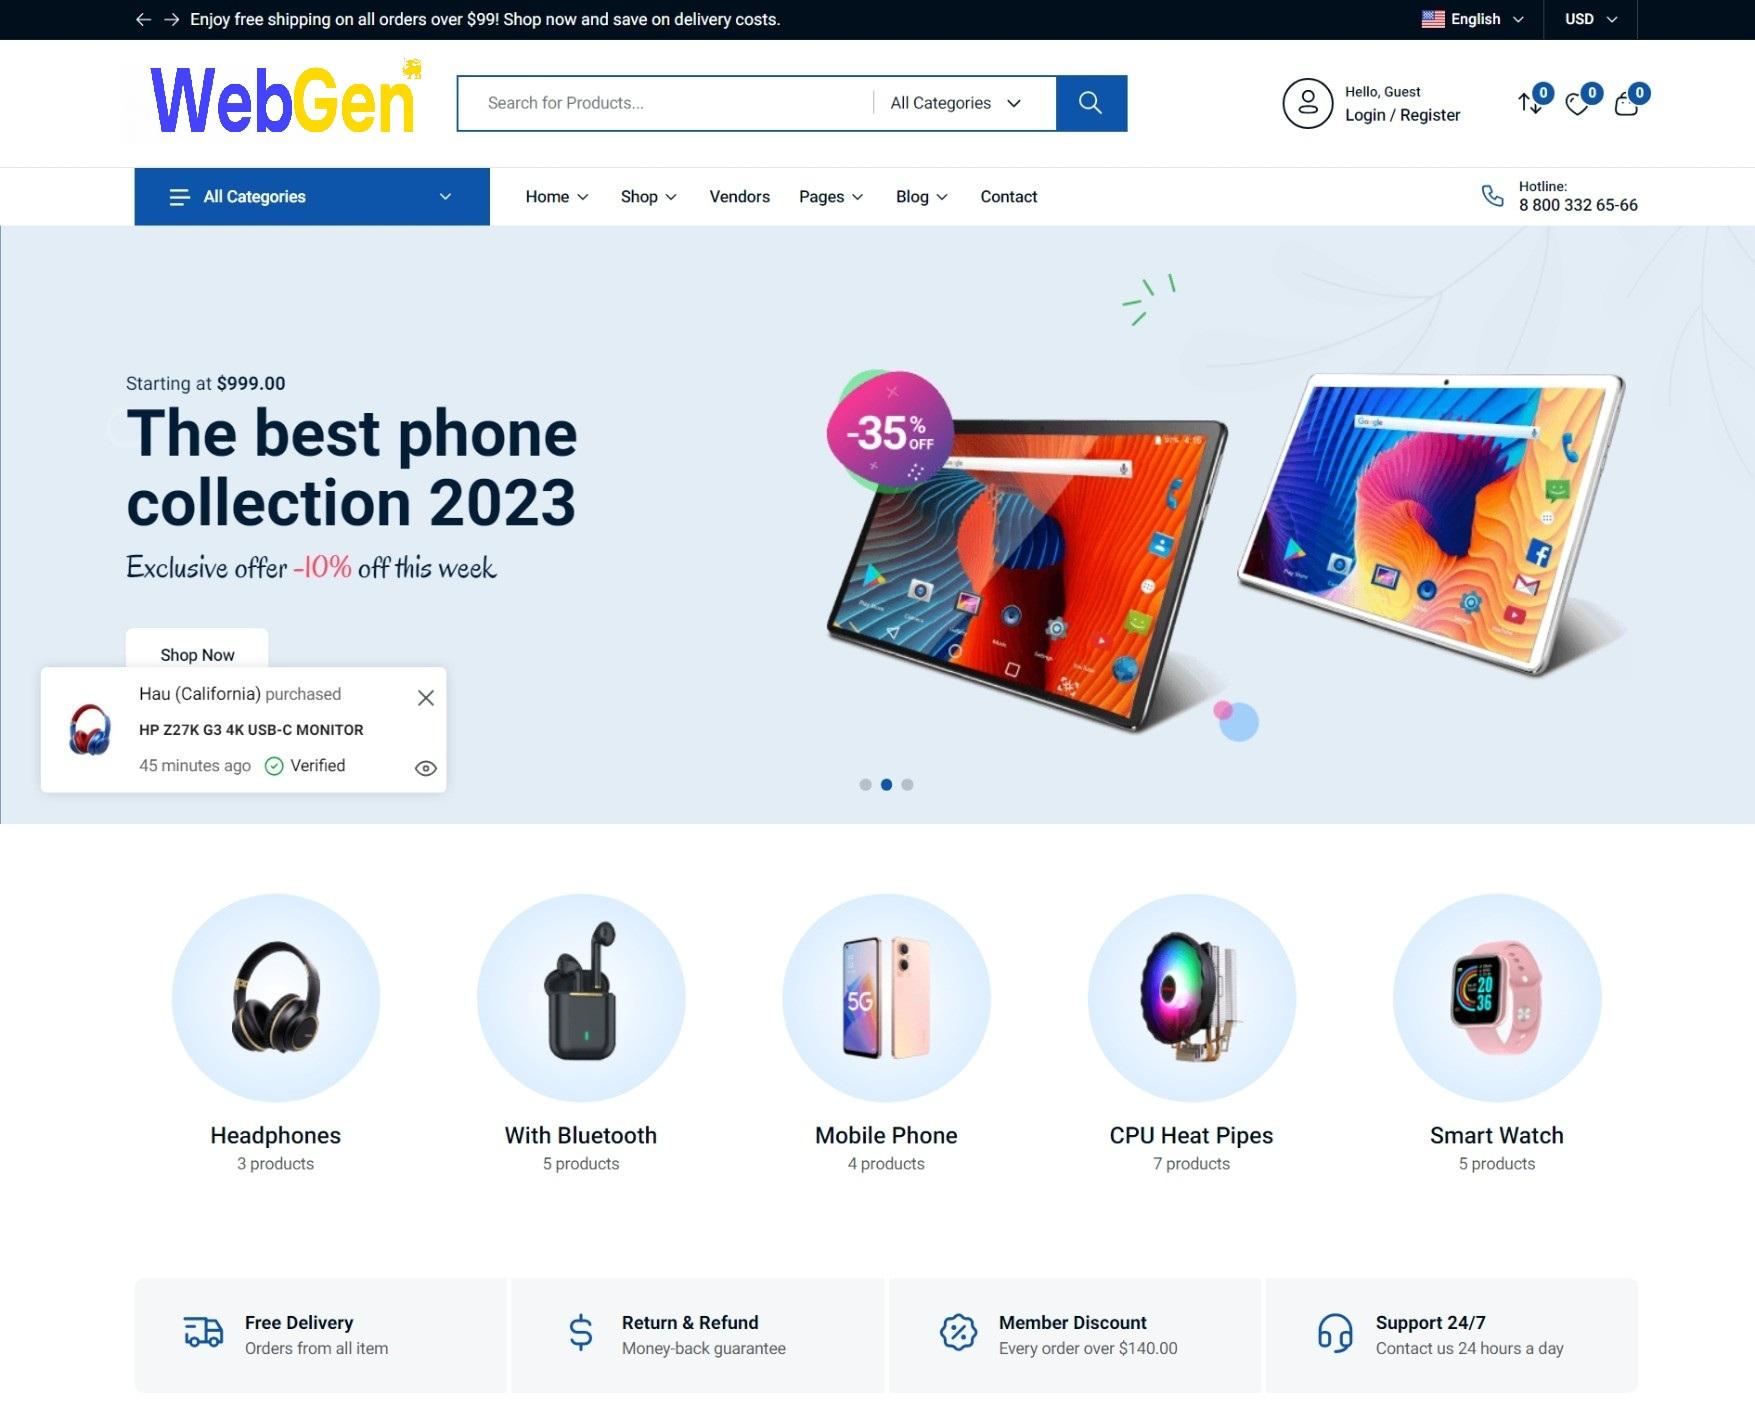Go to next announcement with right arrow
Screen dimensions: 1755x1404
pos(171,19)
